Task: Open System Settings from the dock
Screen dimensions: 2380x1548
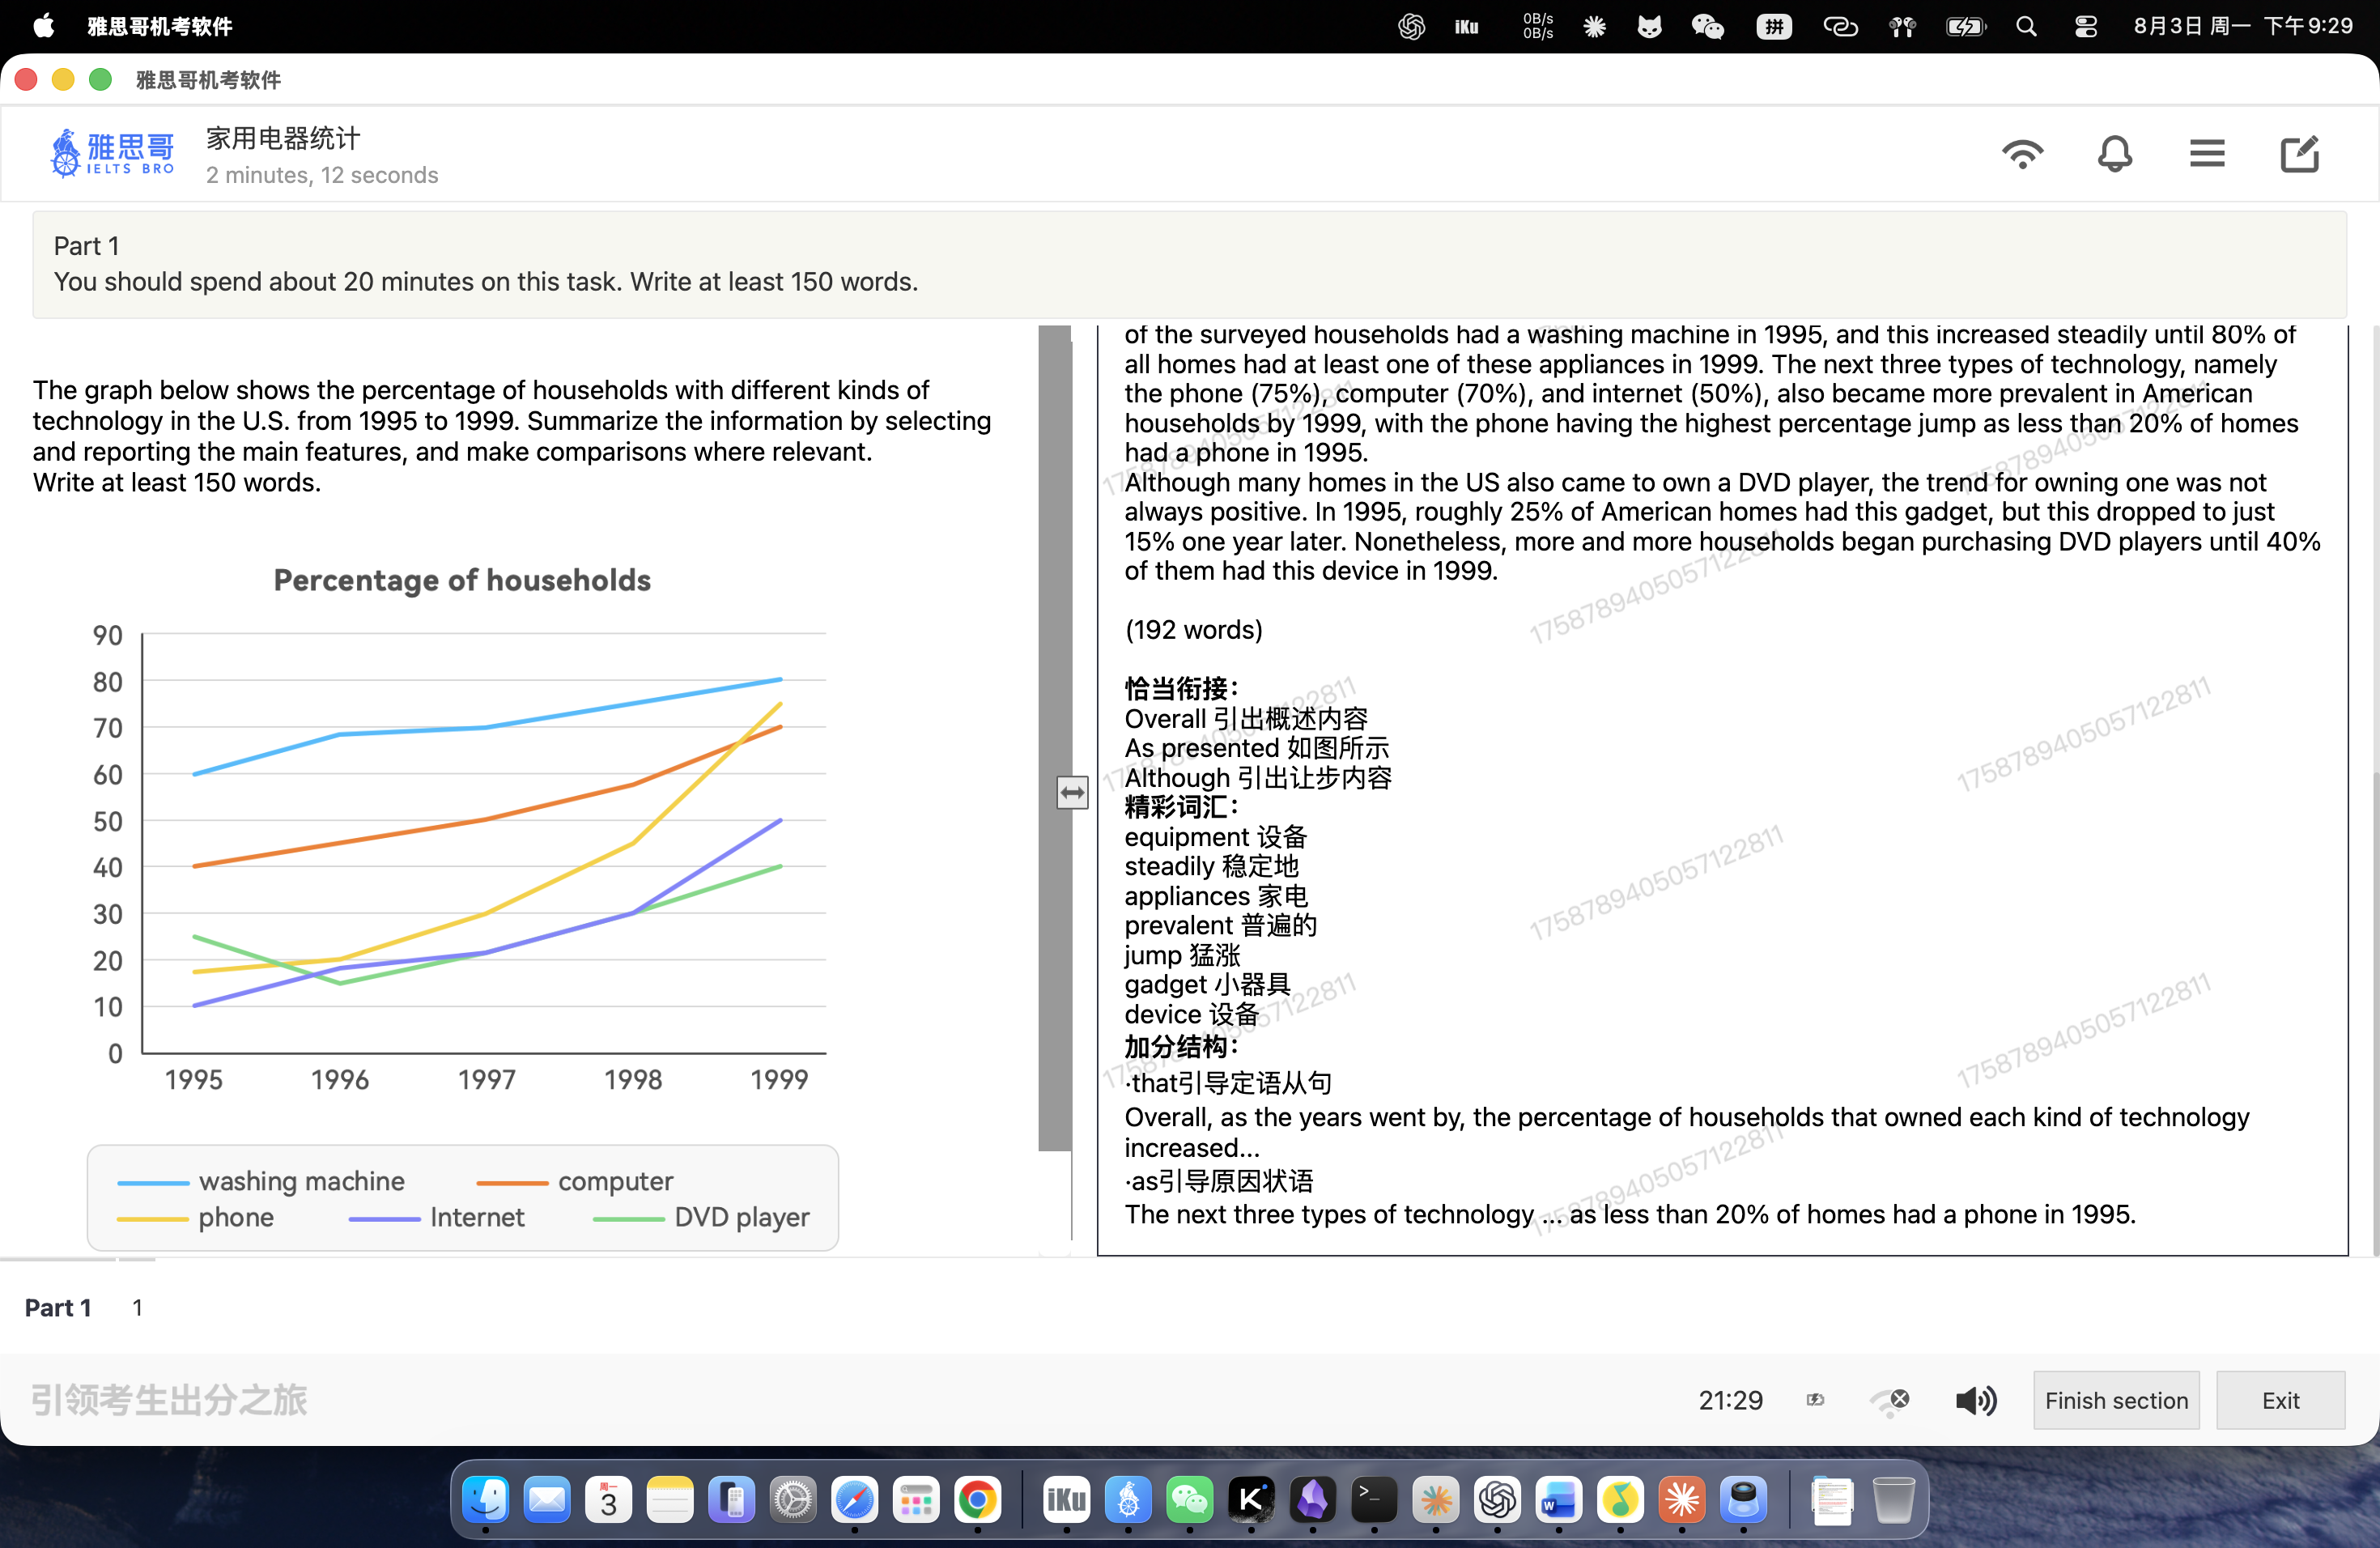Action: pos(793,1499)
